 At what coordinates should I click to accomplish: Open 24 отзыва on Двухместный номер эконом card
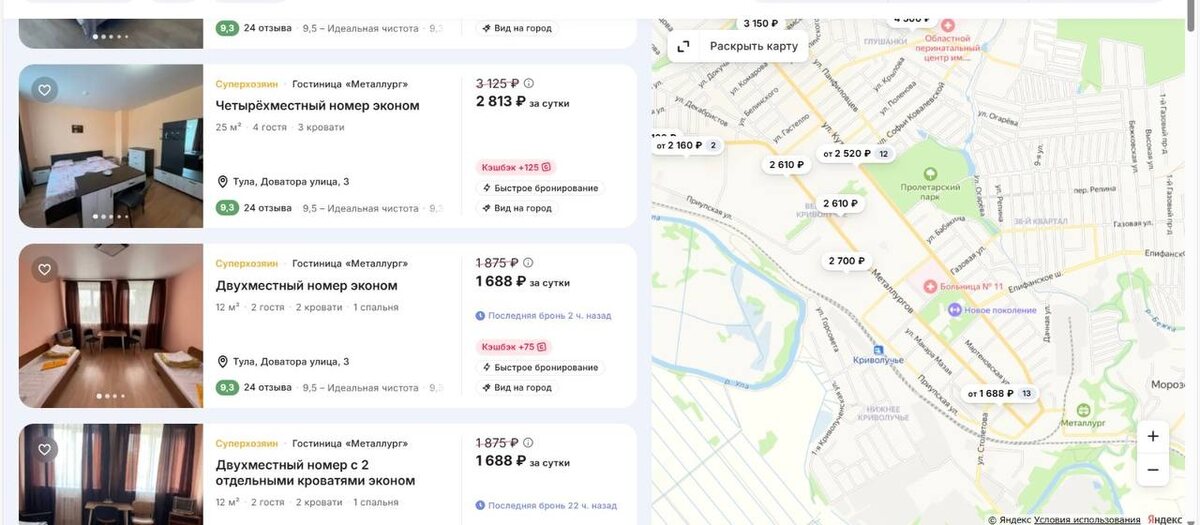click(x=268, y=387)
